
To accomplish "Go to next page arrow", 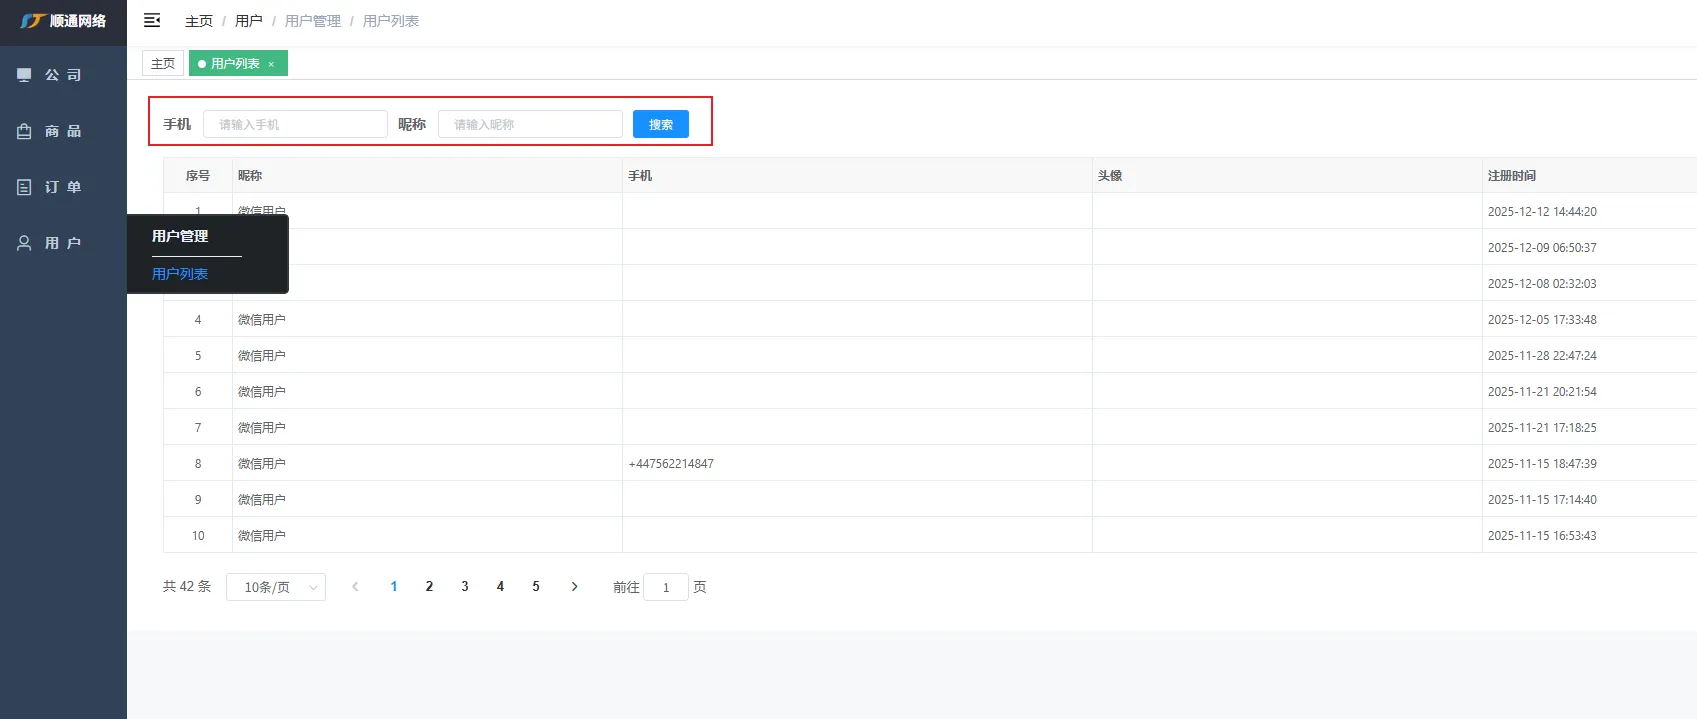I will pos(574,587).
